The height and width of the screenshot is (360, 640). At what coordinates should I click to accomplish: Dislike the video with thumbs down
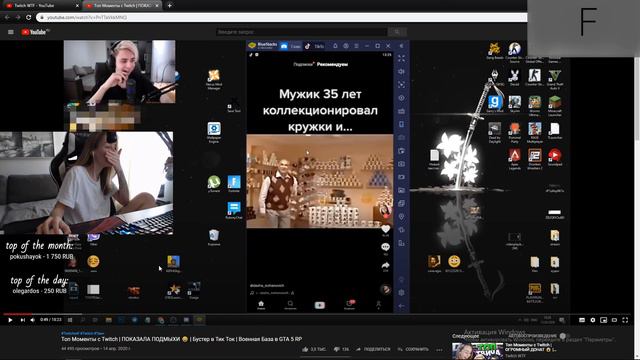pos(342,349)
